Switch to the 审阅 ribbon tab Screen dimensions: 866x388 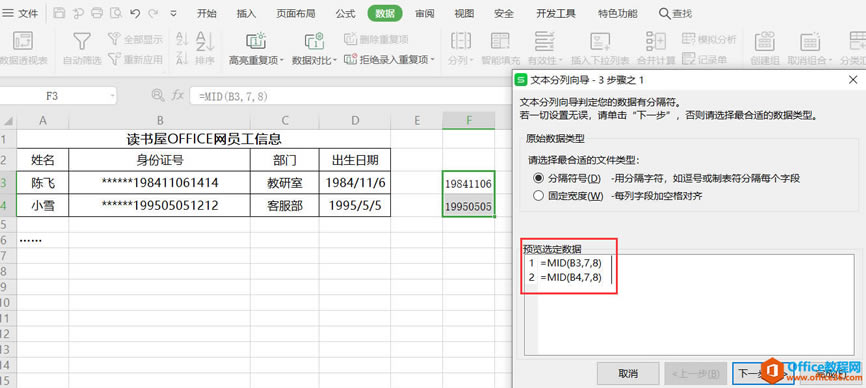(425, 14)
